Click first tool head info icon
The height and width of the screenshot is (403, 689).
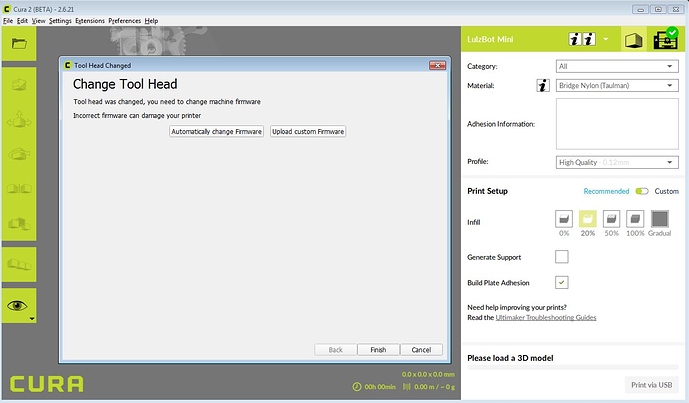point(574,39)
